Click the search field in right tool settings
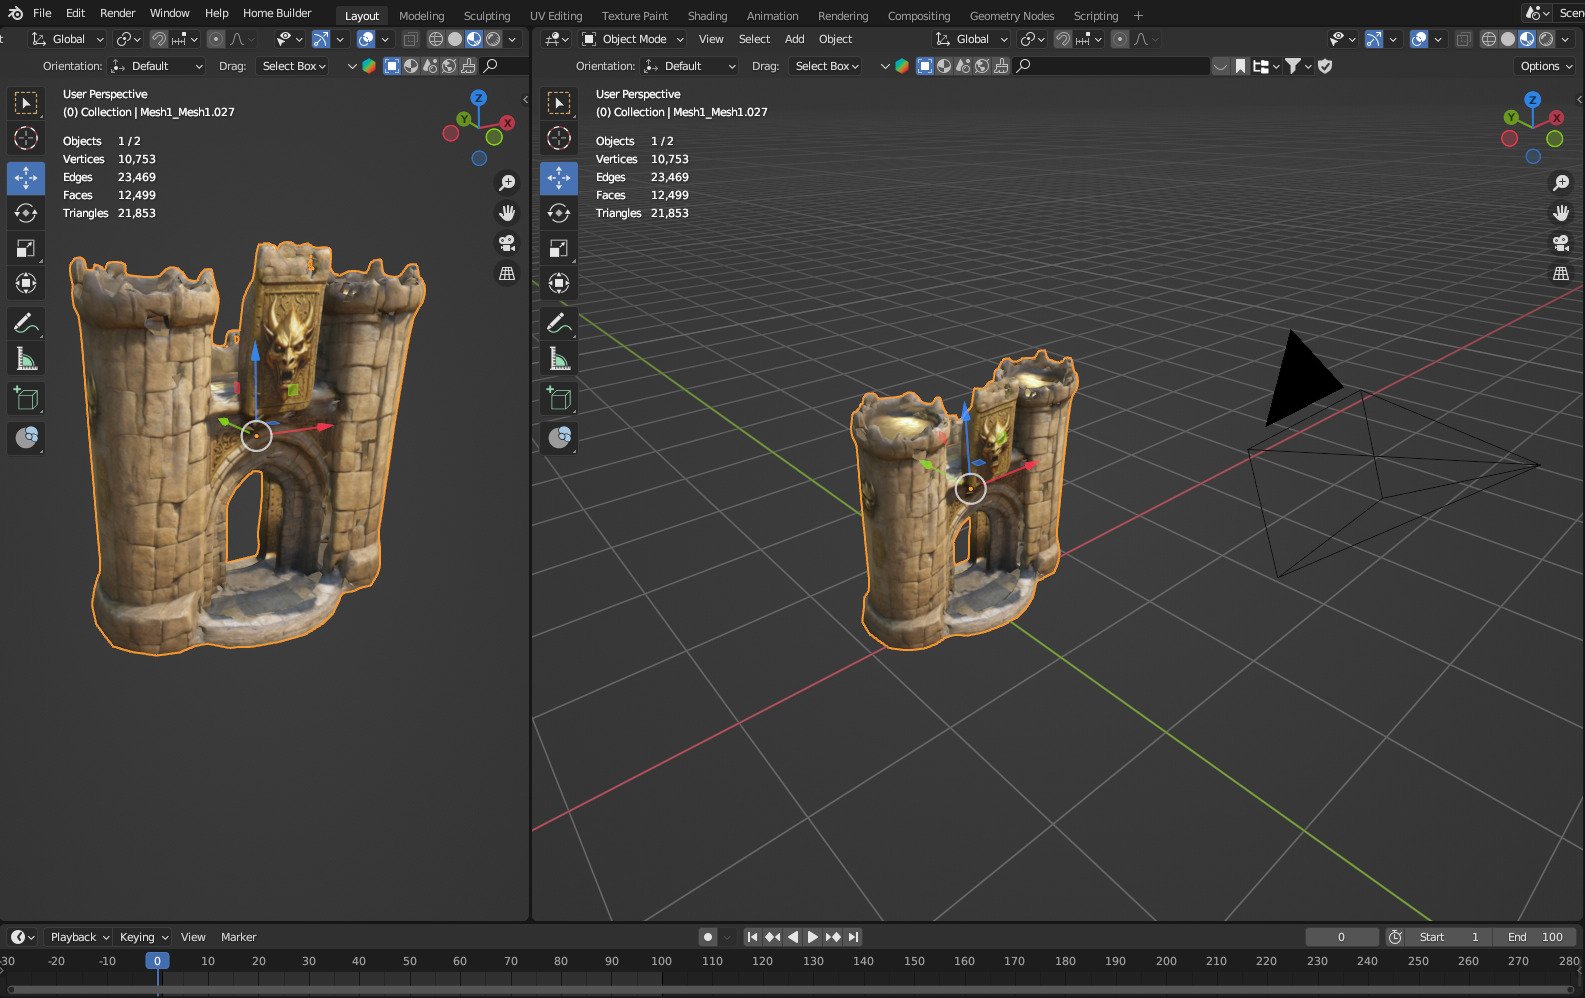The height and width of the screenshot is (998, 1585). [x=1112, y=66]
